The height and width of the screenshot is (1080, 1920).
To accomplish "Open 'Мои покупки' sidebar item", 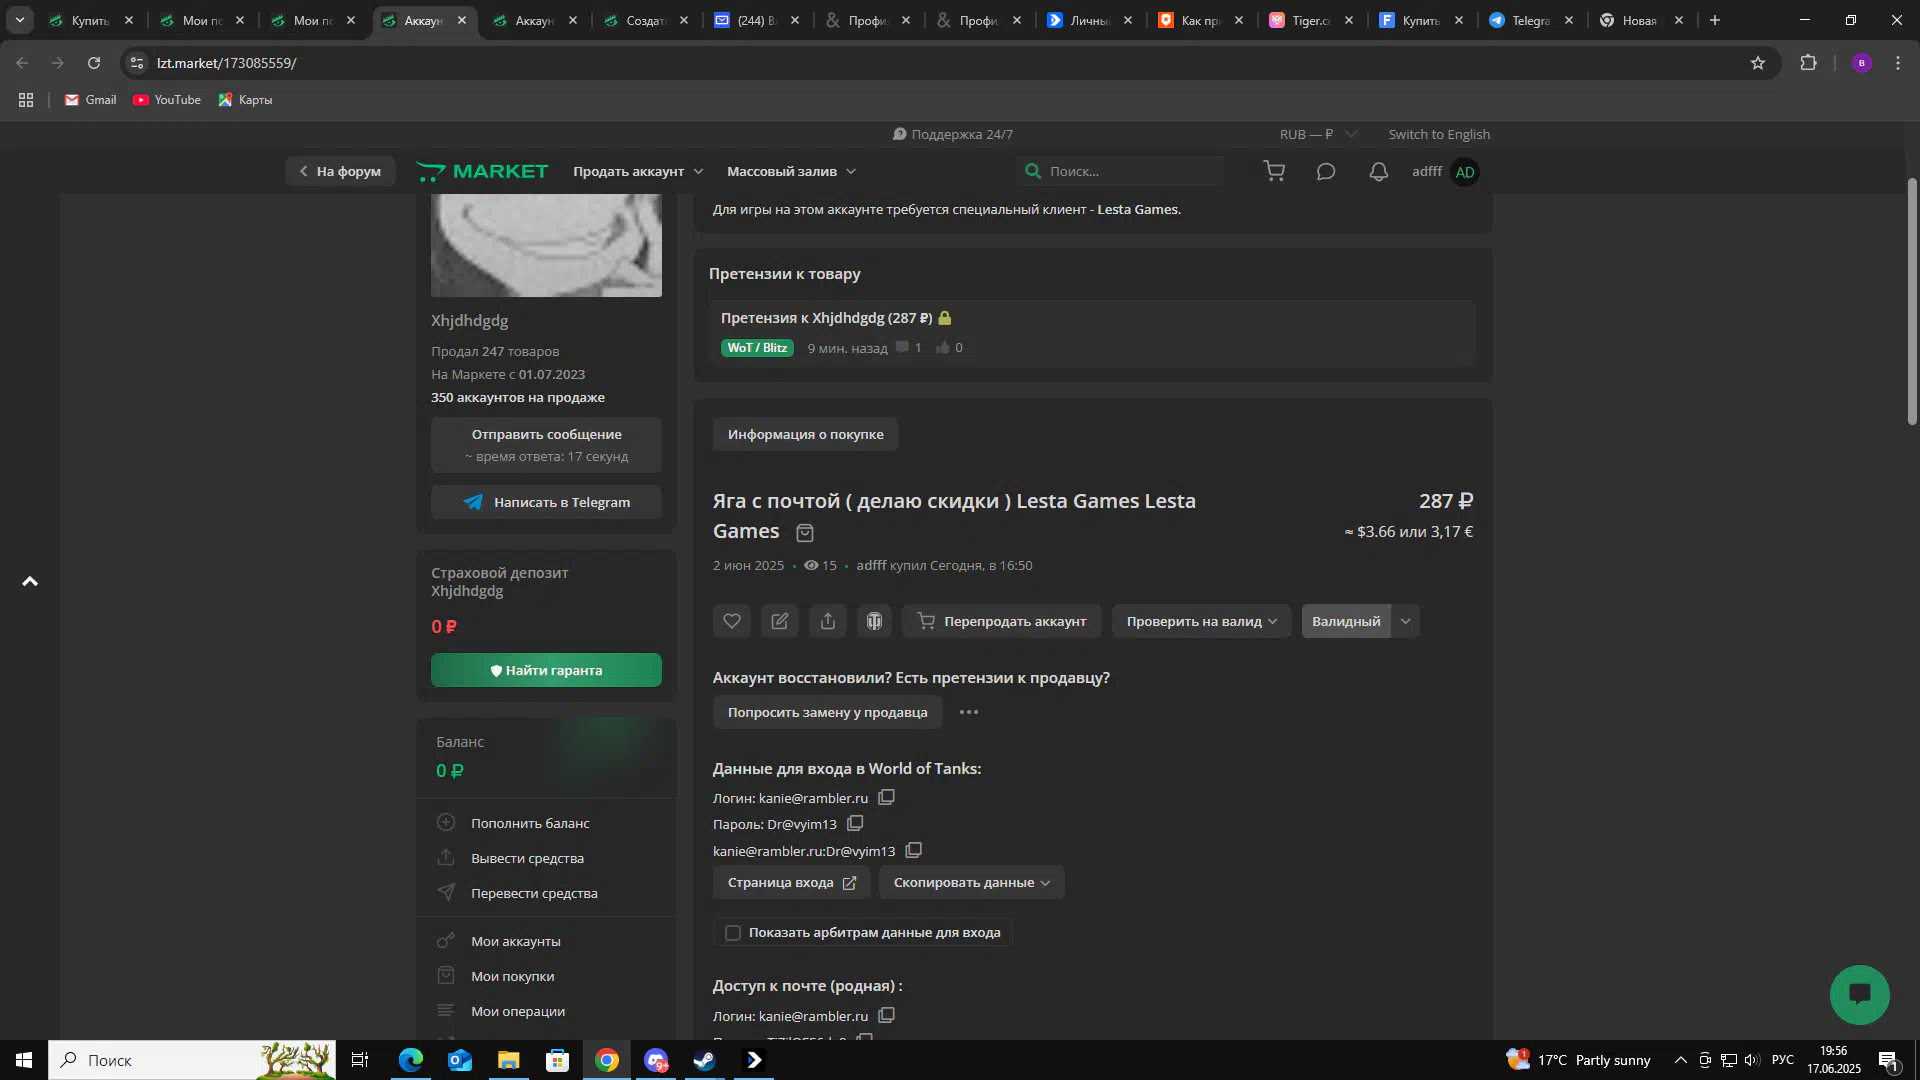I will pyautogui.click(x=512, y=976).
